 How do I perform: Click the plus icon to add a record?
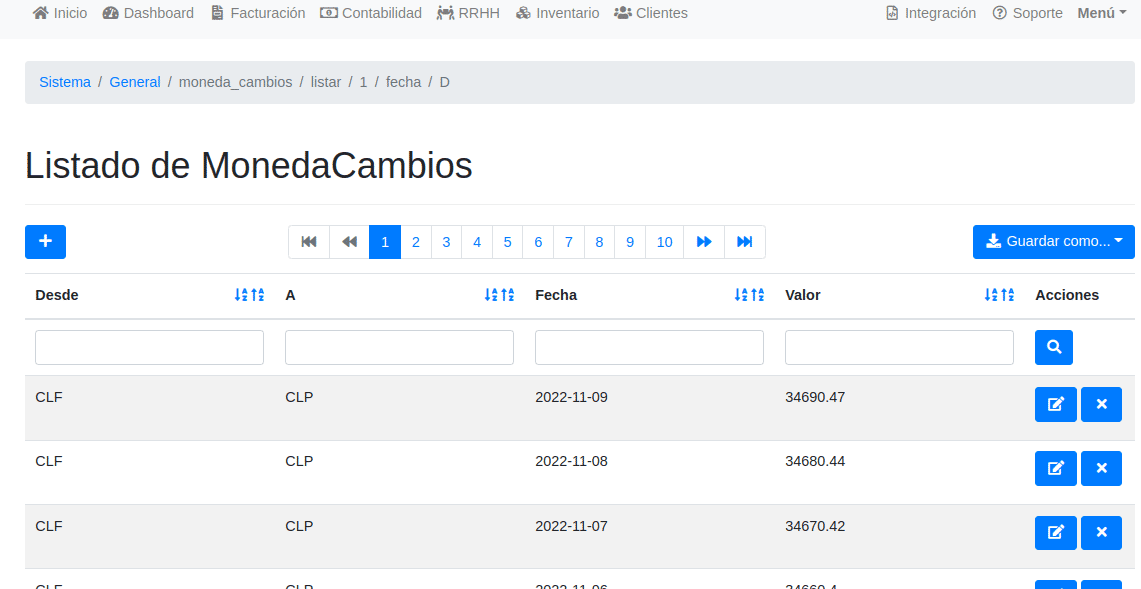pyautogui.click(x=45, y=242)
